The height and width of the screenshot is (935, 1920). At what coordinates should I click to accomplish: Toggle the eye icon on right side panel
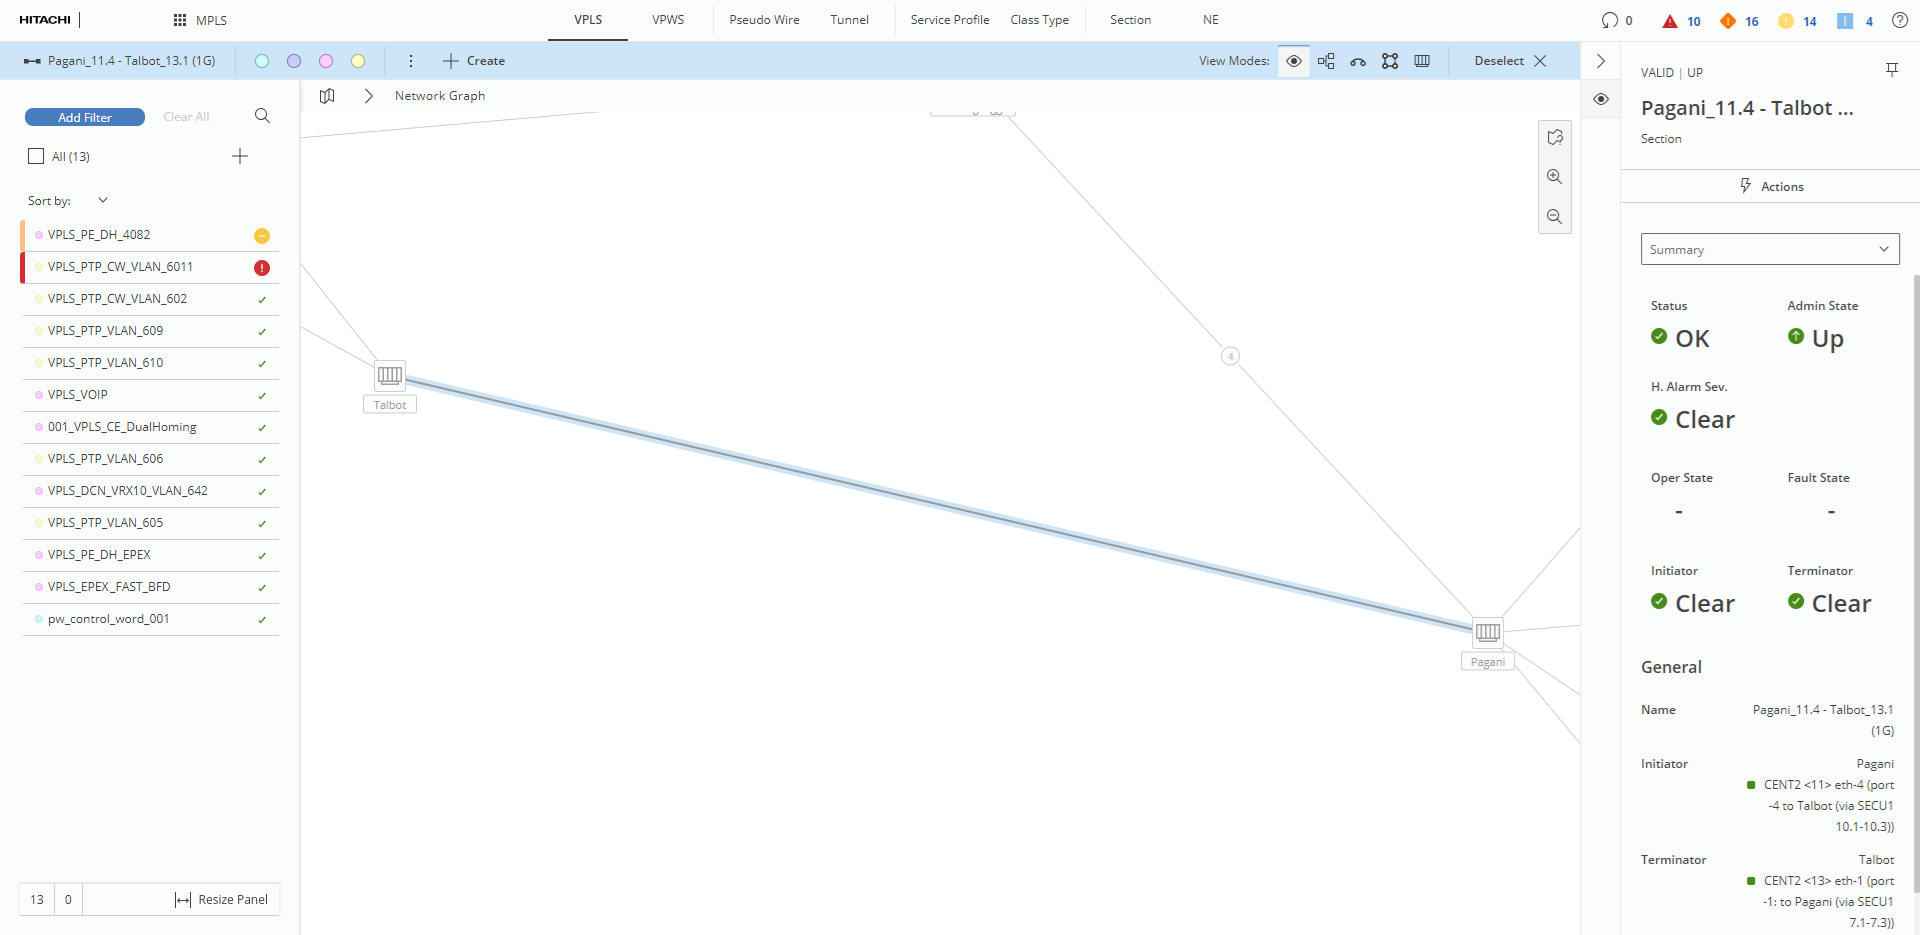click(x=1601, y=99)
